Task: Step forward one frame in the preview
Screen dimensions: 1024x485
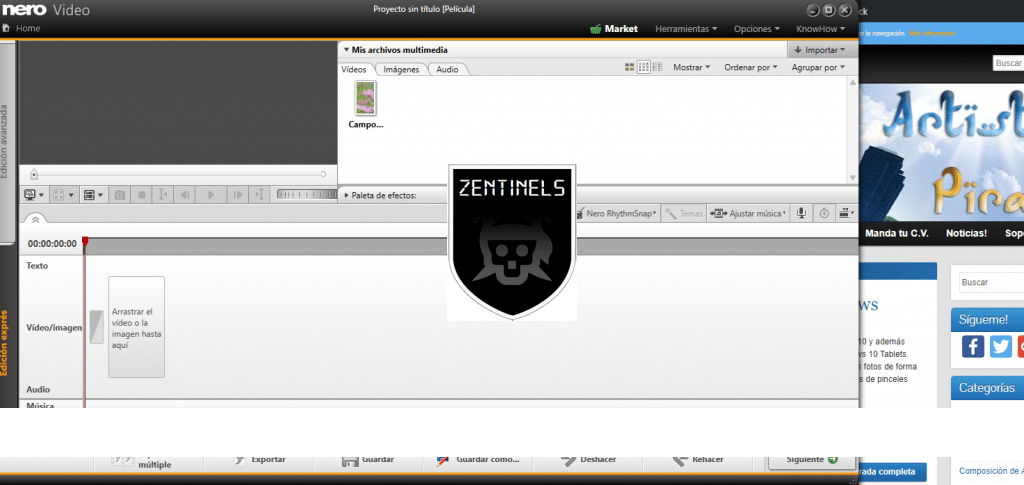Action: point(238,195)
